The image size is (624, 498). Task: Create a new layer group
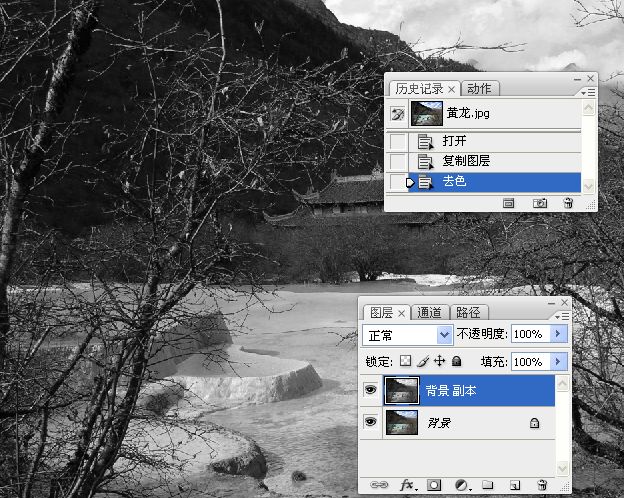tap(488, 484)
